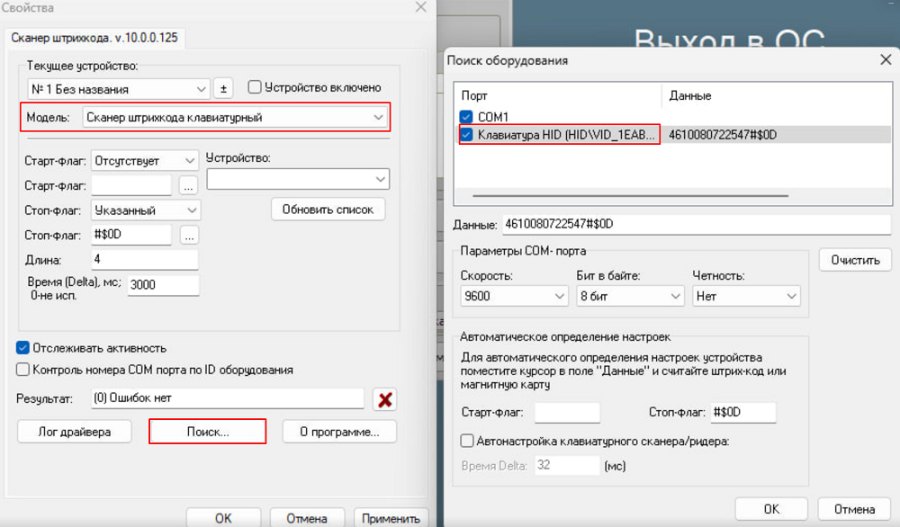
Task: Click the Длина input field
Action: coord(145,259)
